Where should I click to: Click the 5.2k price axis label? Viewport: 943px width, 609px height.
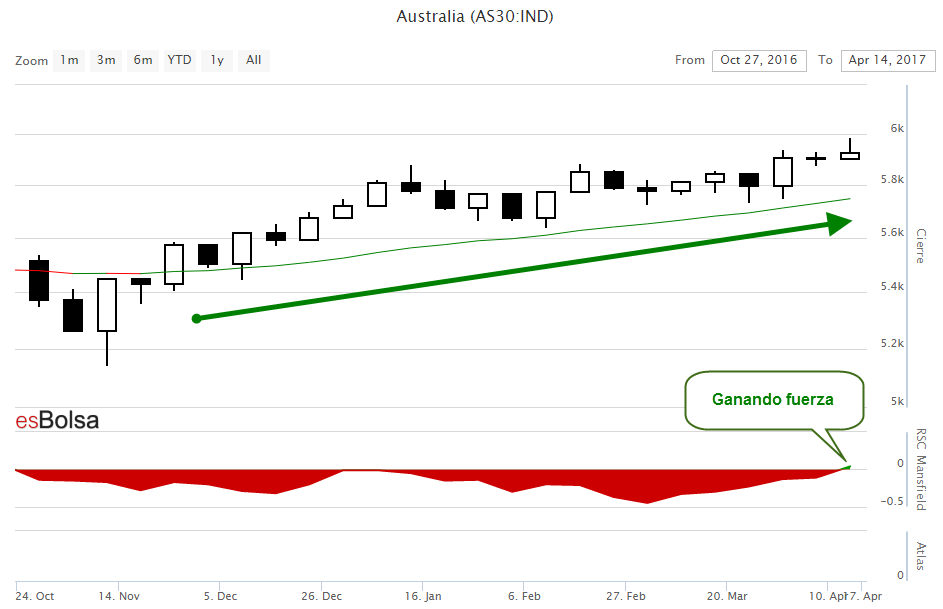pos(892,343)
